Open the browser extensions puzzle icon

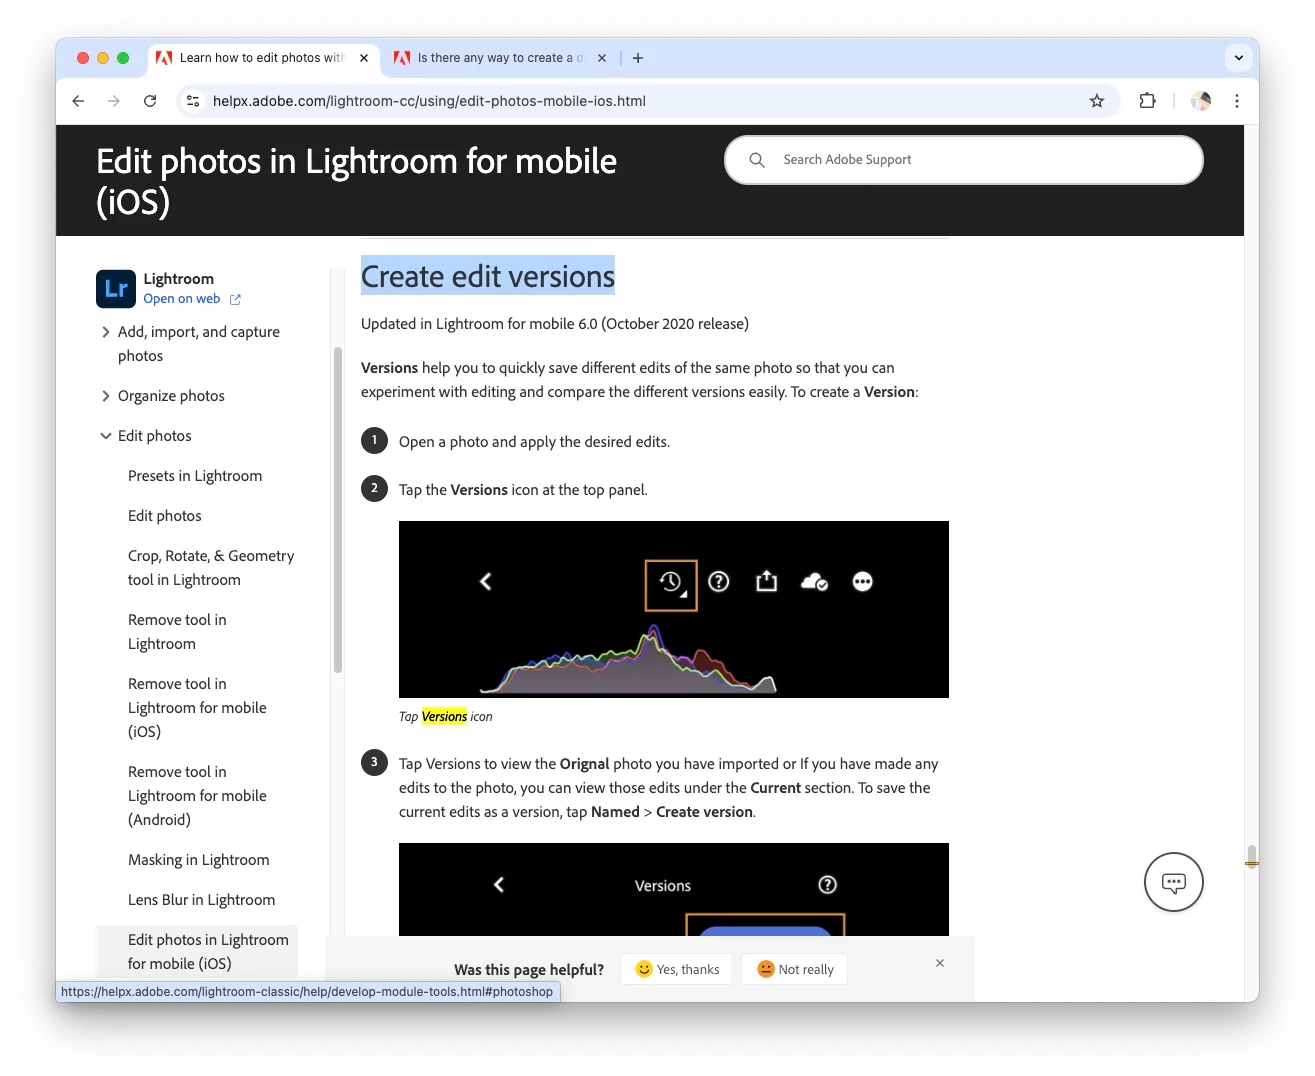(1148, 101)
